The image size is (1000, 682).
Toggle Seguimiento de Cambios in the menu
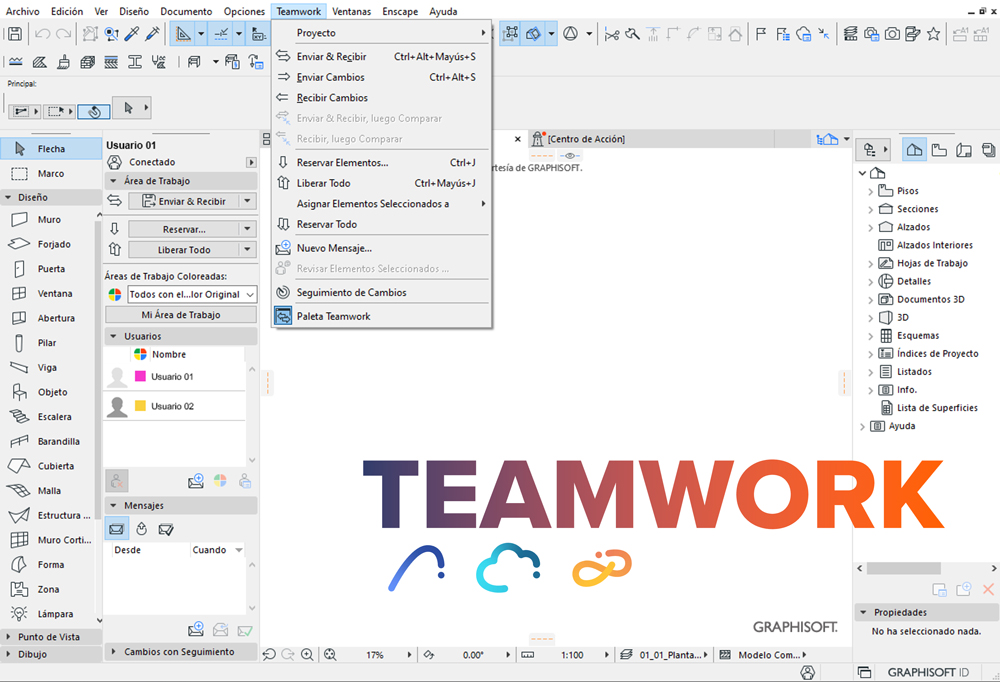351,293
